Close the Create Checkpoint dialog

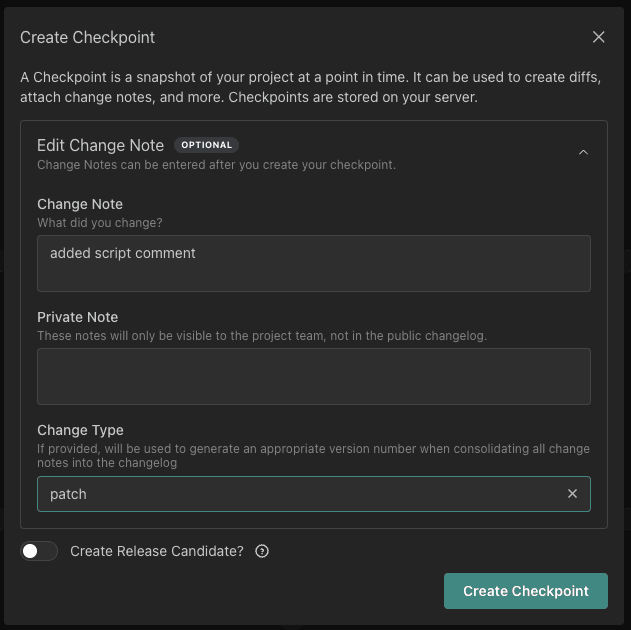pyautogui.click(x=598, y=37)
